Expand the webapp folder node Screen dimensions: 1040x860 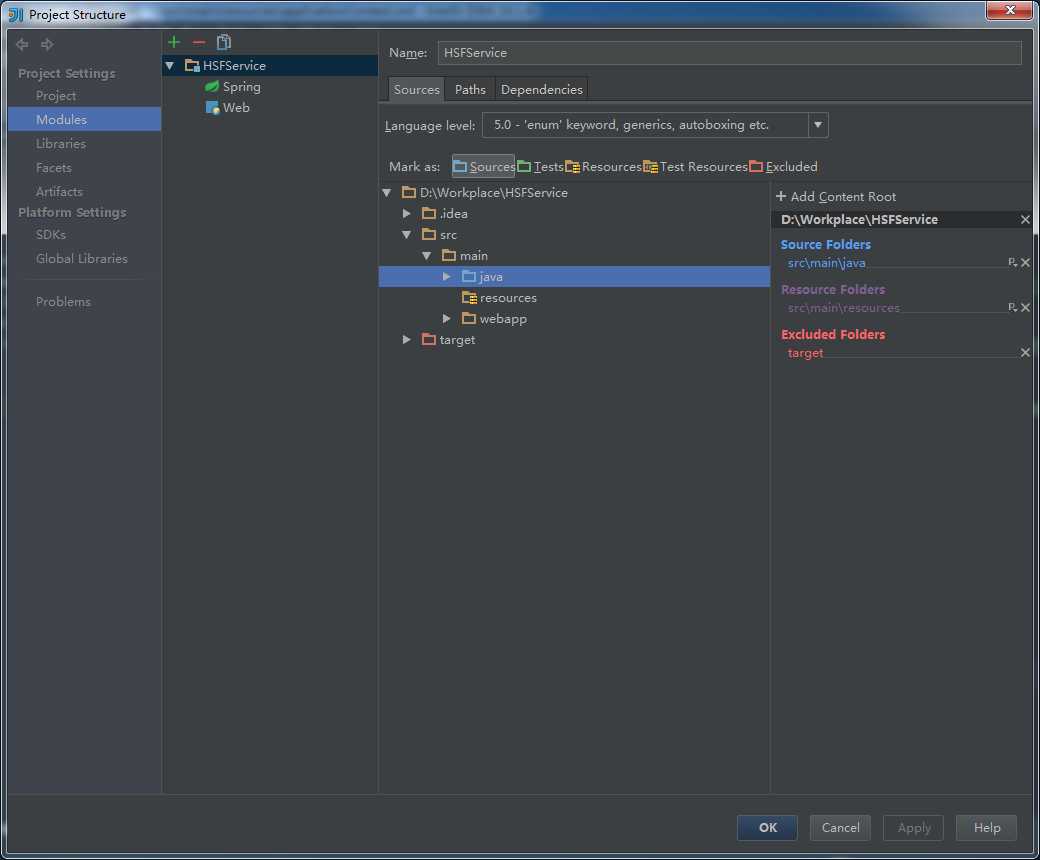point(447,319)
